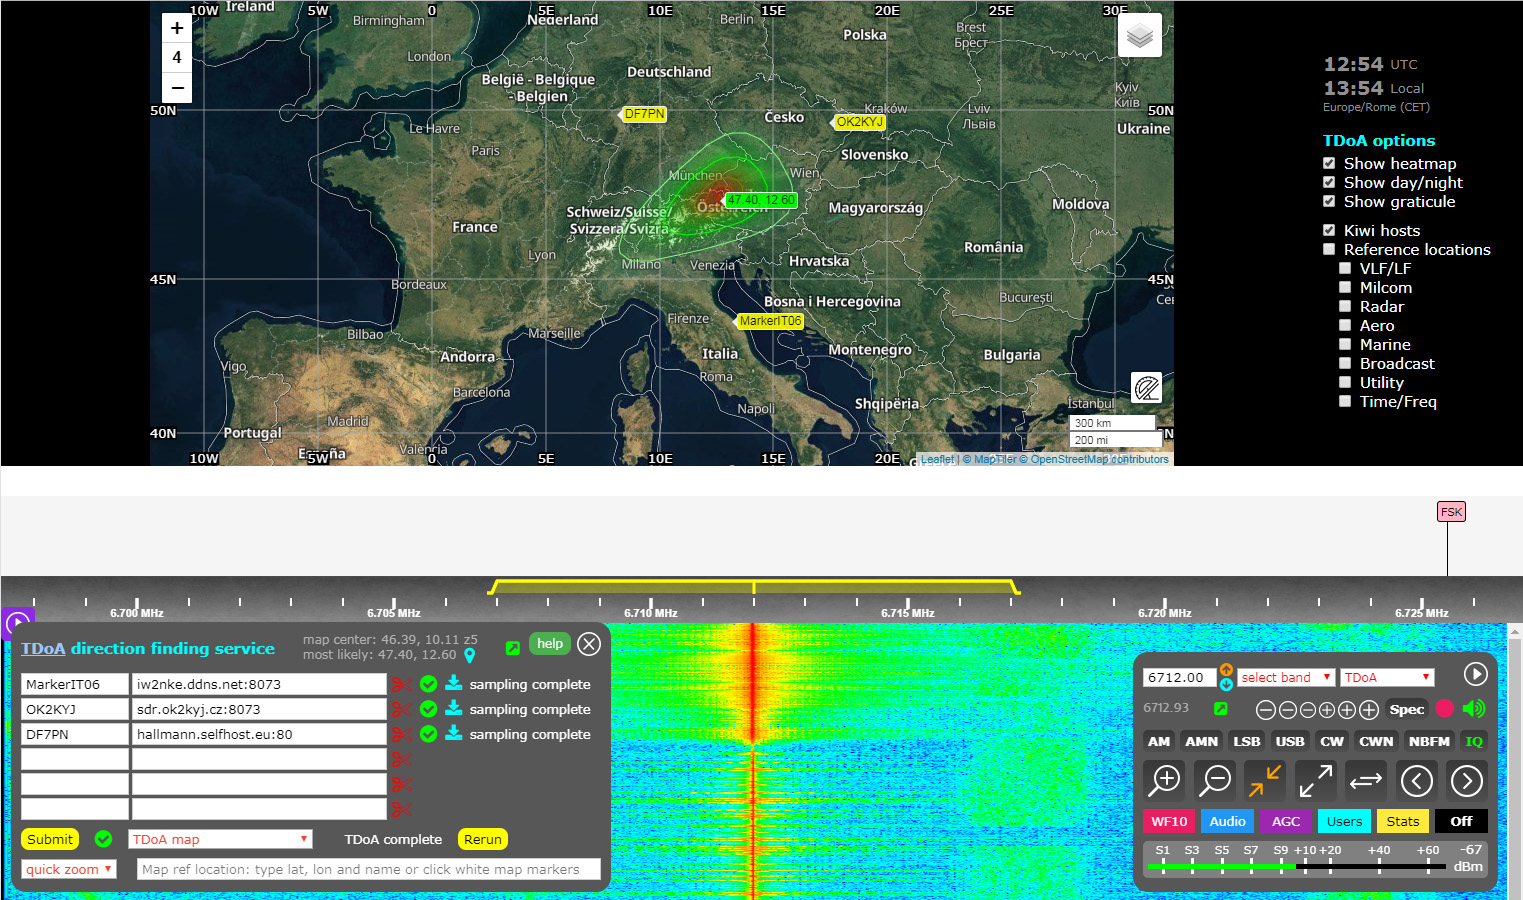This screenshot has height=900, width=1523.
Task: Select USB demodulation mode
Action: 1290,741
